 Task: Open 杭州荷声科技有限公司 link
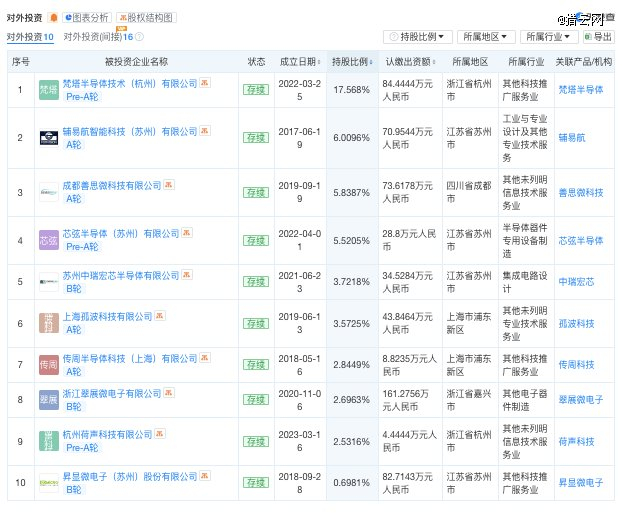point(108,435)
